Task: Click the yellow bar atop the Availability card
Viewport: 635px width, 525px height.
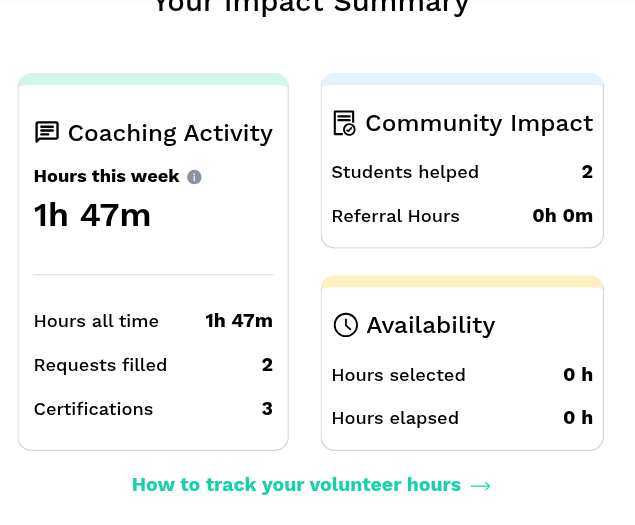Action: click(462, 282)
